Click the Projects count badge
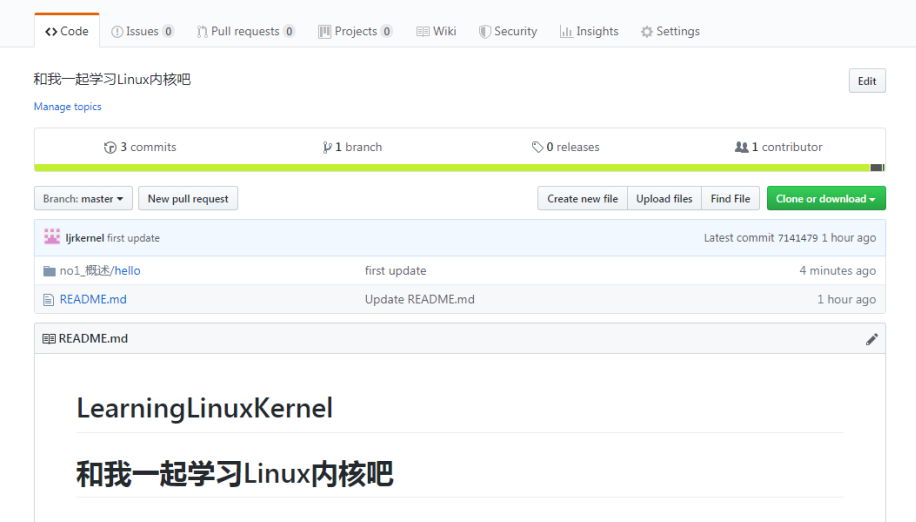This screenshot has height=522, width=916. [x=387, y=31]
